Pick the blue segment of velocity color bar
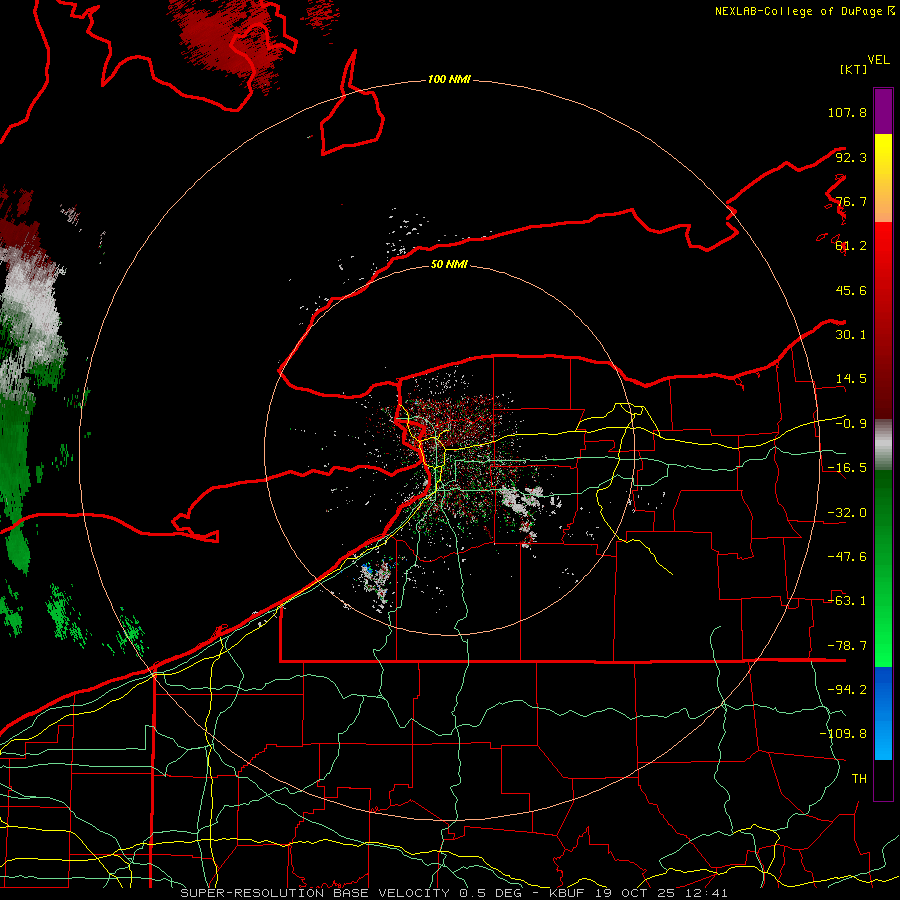This screenshot has height=900, width=900. coord(883,713)
